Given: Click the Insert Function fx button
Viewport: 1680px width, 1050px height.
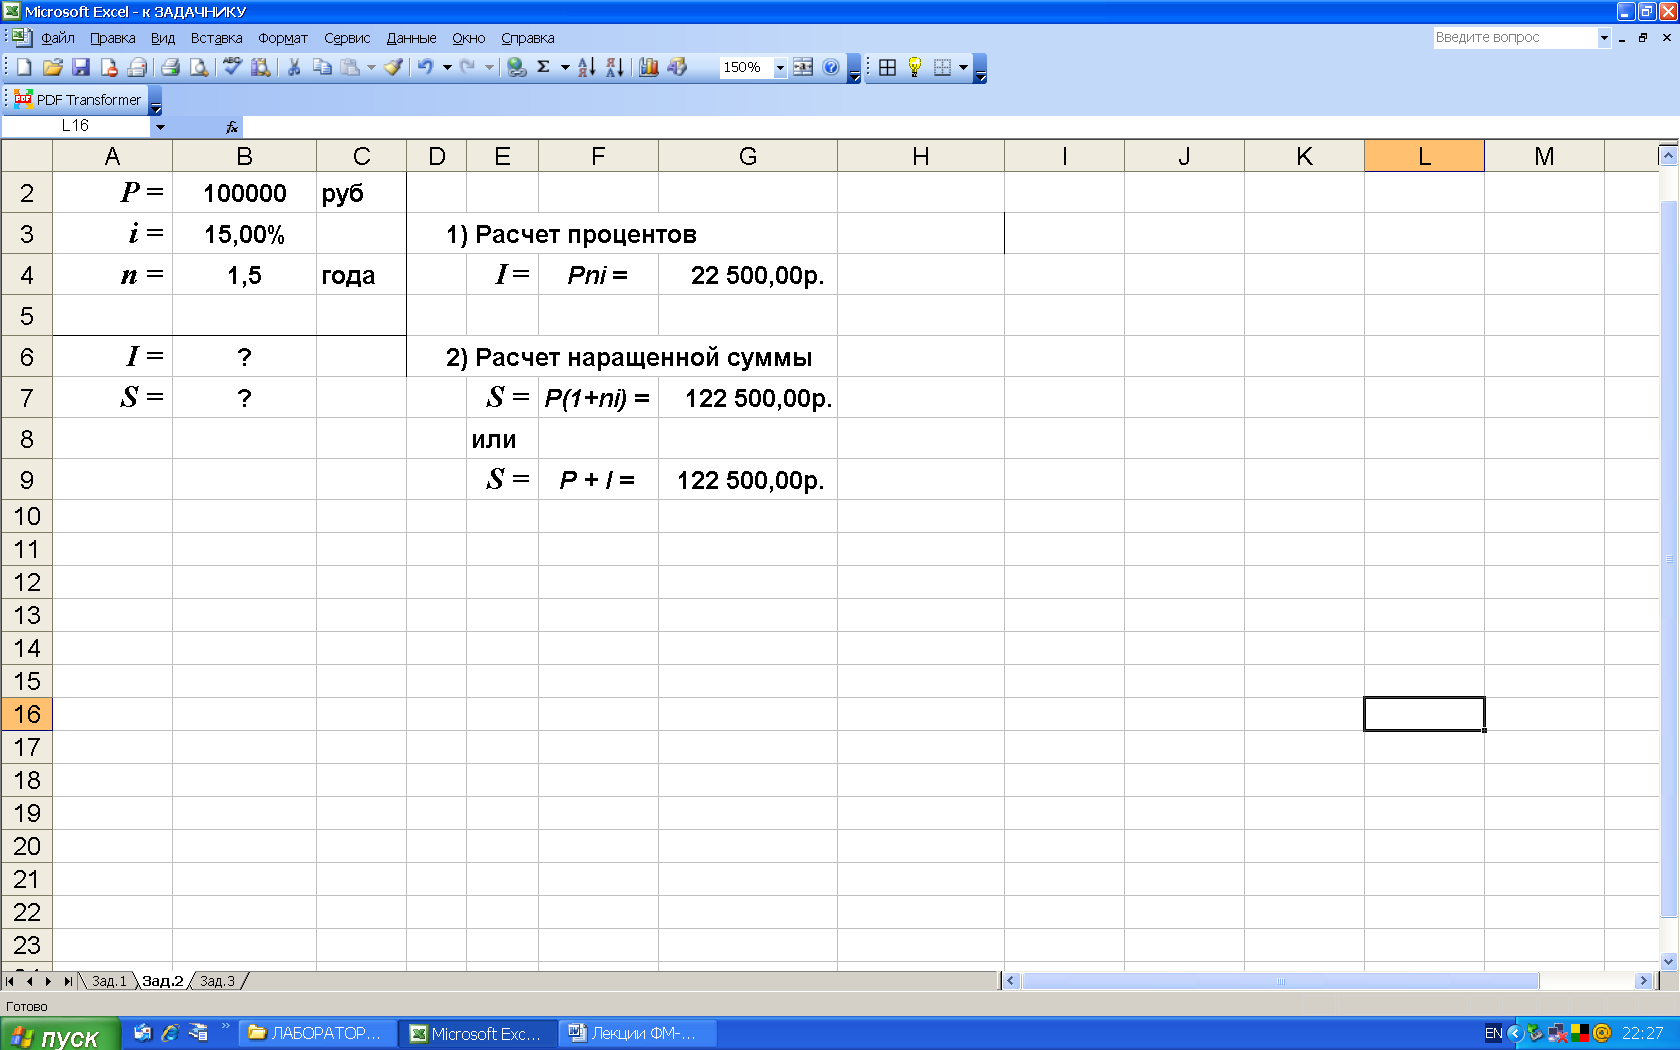Looking at the screenshot, I should click(232, 127).
